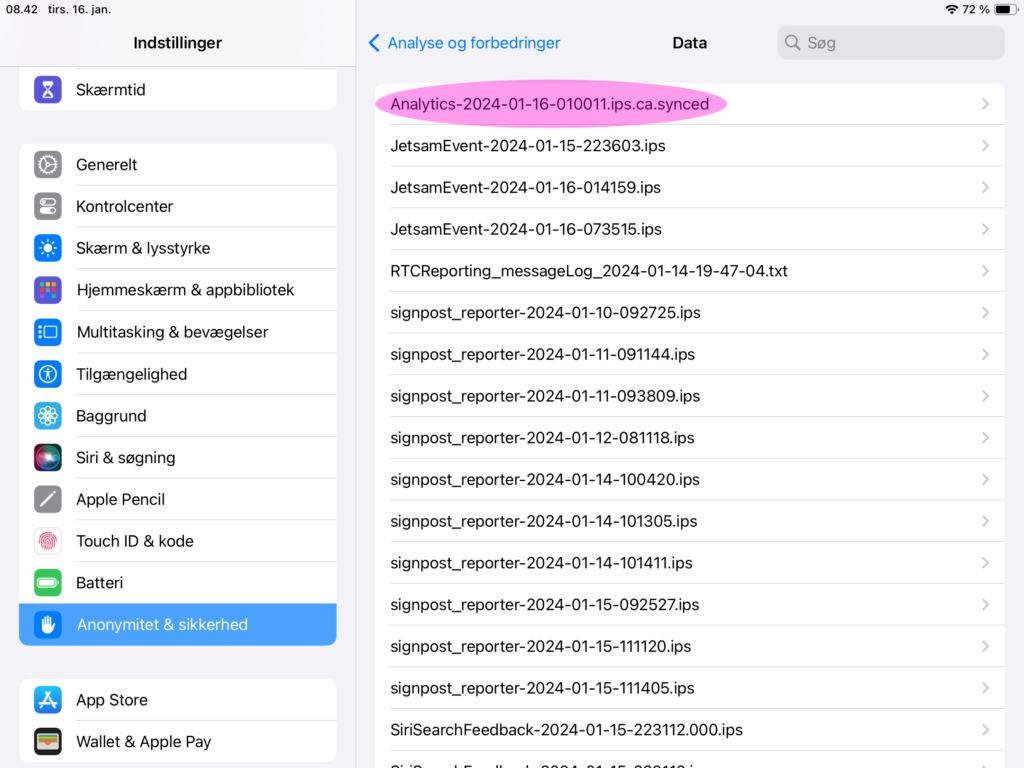The width and height of the screenshot is (1024, 768).
Task: Focus the Søg search field
Action: [891, 43]
